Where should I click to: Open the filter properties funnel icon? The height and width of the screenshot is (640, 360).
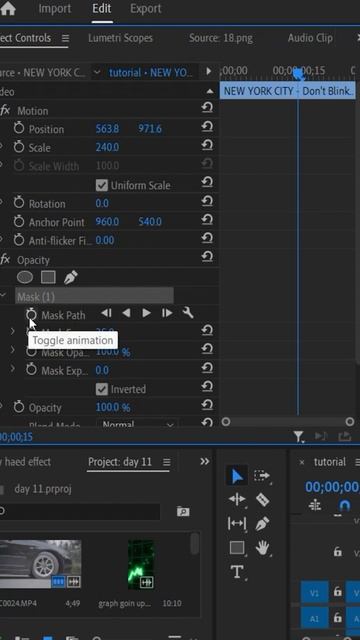299,437
